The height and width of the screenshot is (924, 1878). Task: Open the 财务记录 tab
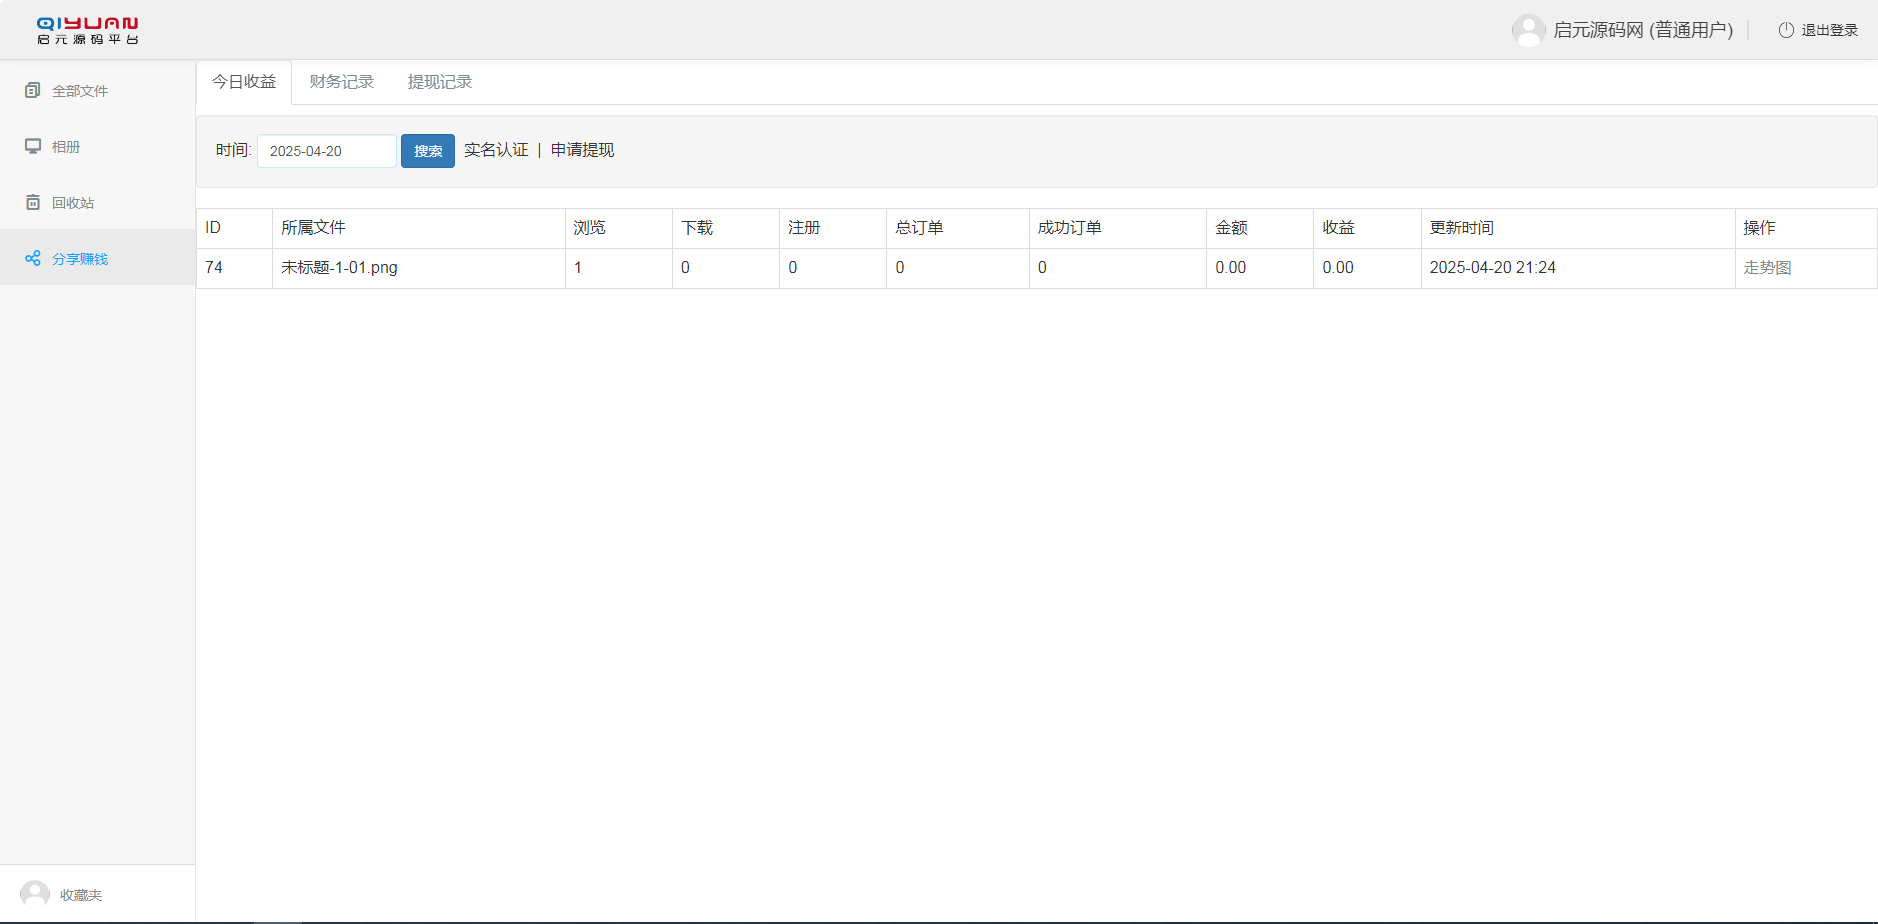click(342, 82)
